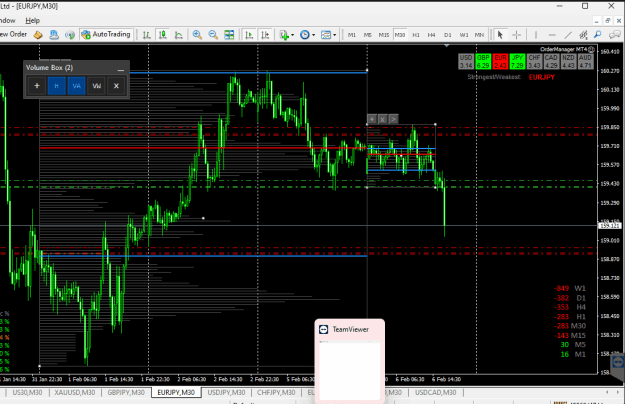Screen dimensions: 625x404
Task: Switch to the GBPJPY,M30 chart tab
Action: 126,392
